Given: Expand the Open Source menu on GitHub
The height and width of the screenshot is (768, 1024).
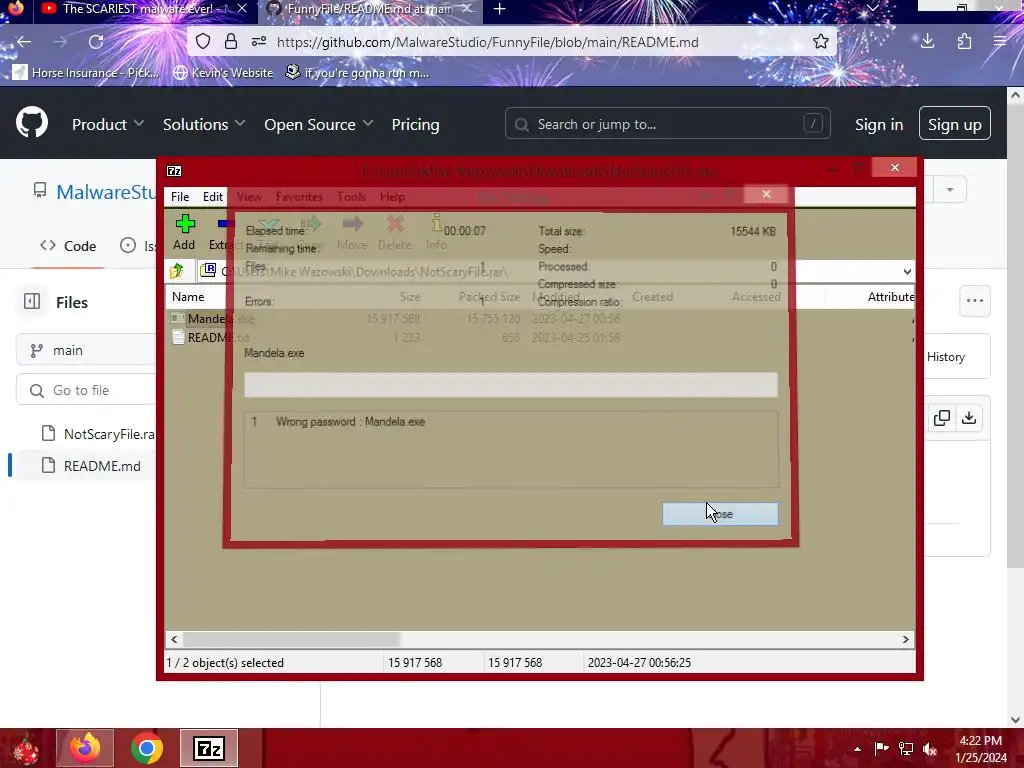Looking at the screenshot, I should (x=319, y=124).
